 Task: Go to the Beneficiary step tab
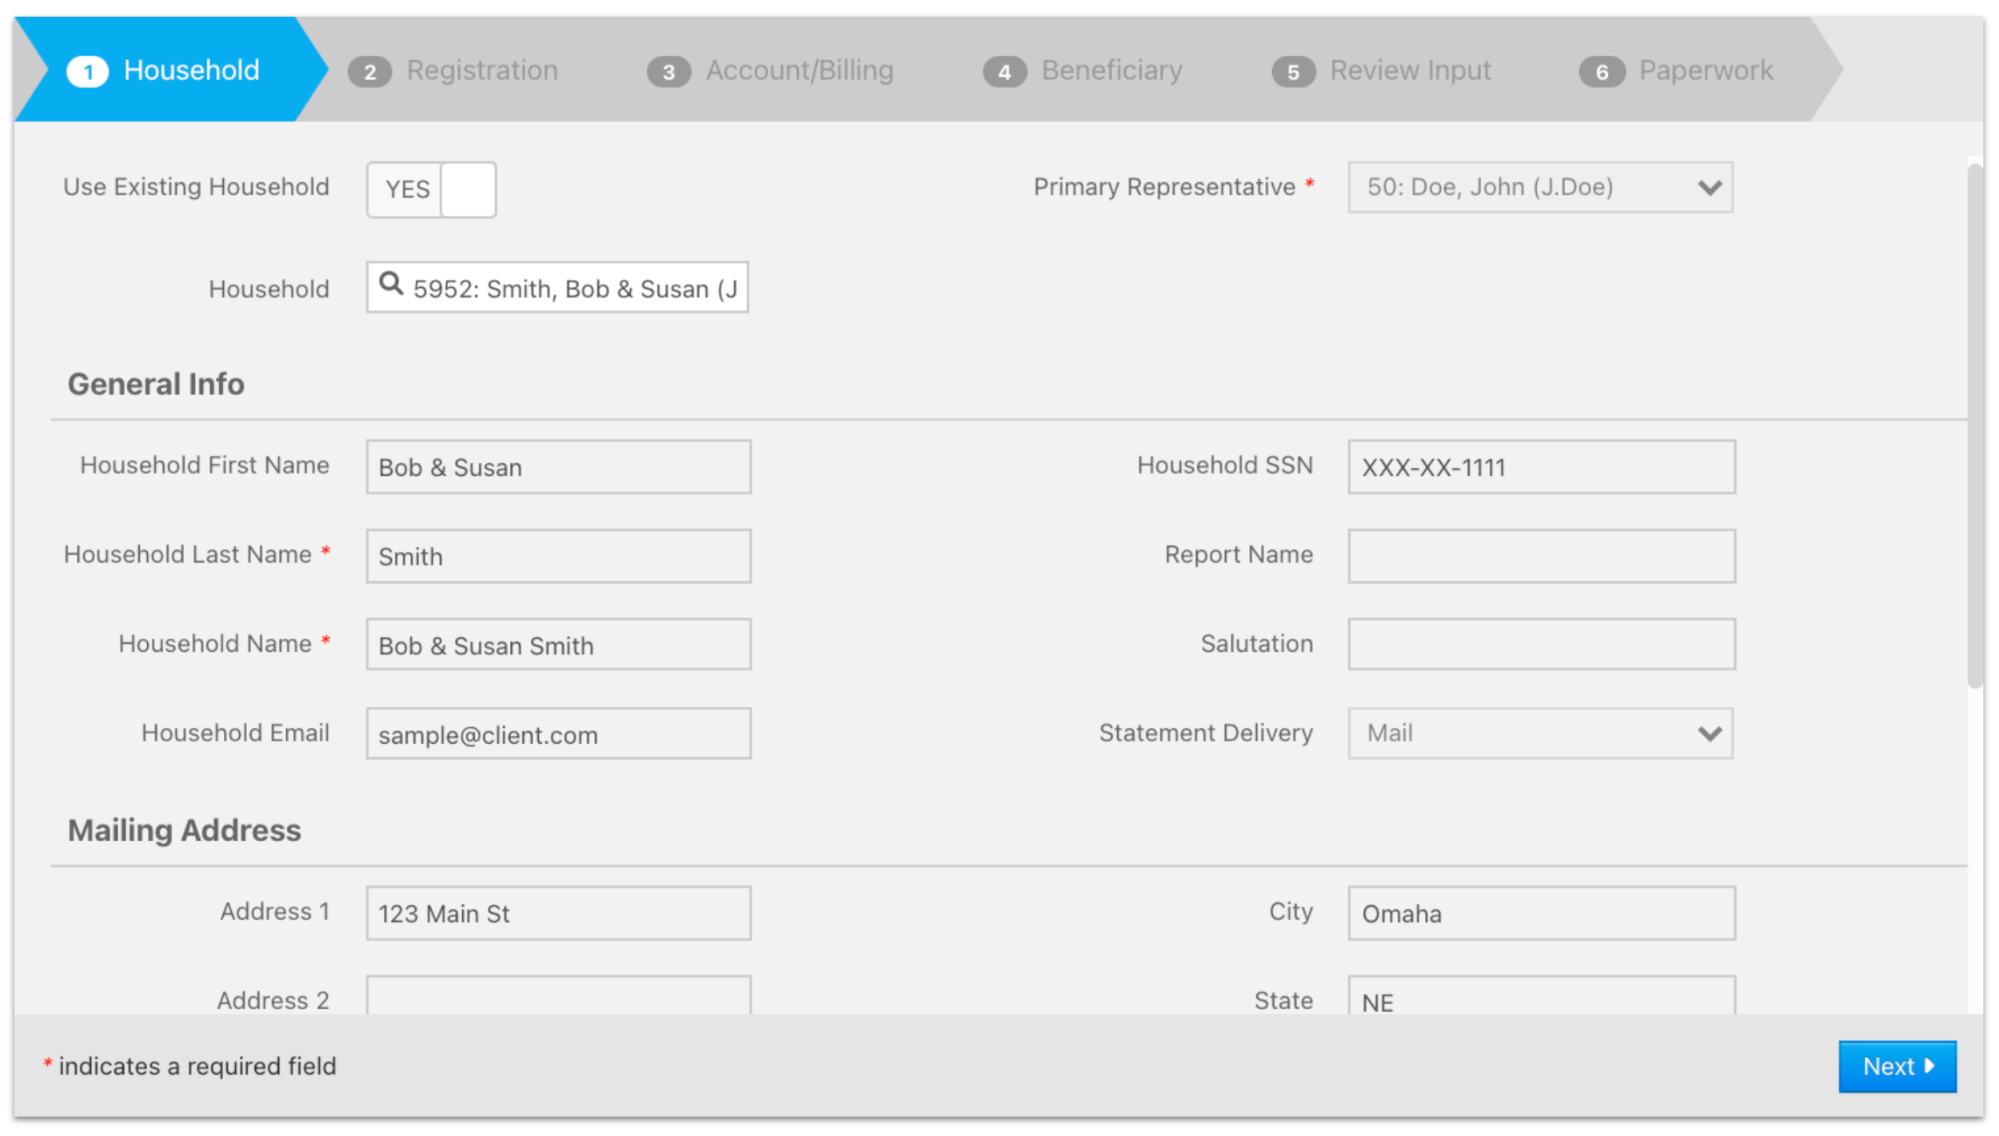point(1111,70)
